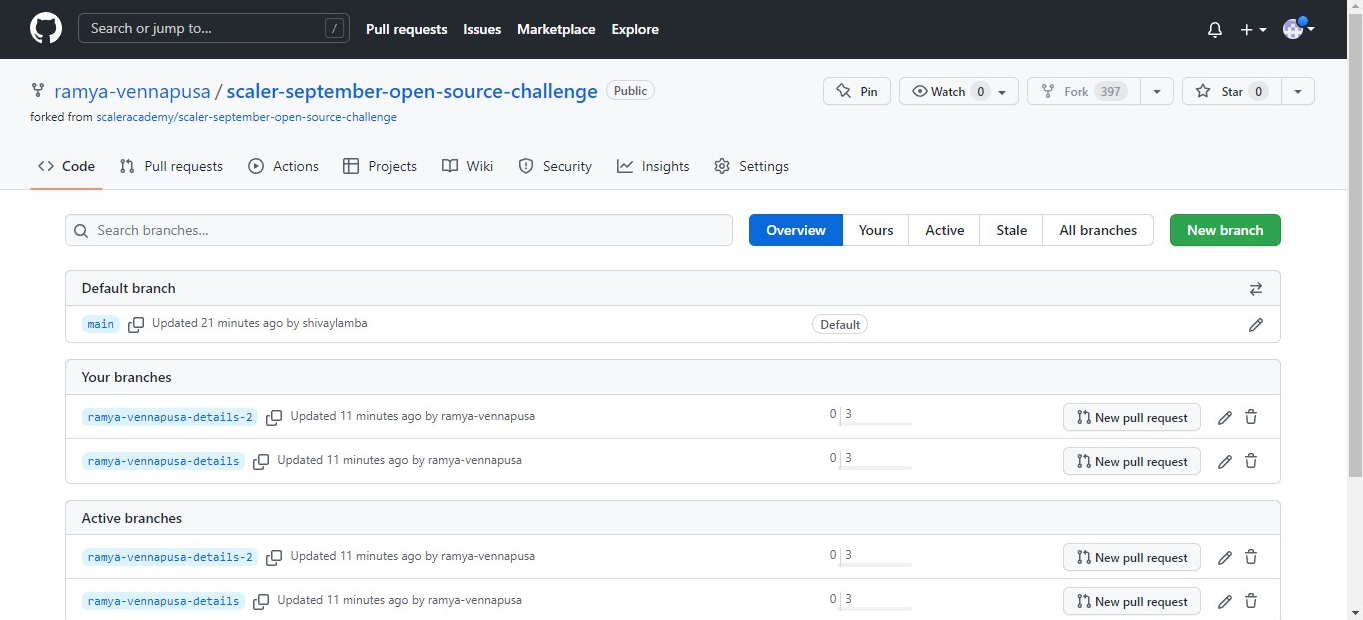Click the Public visibility badge
The image size is (1363, 620).
[630, 91]
